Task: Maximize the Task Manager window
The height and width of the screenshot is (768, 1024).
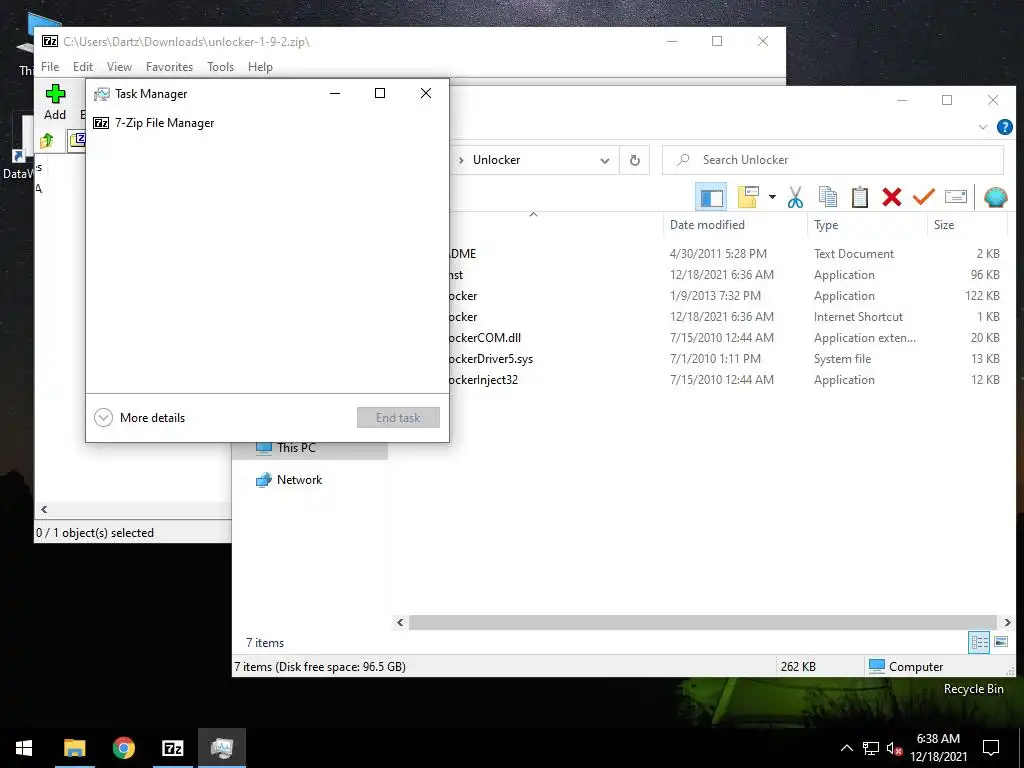Action: 379,93
